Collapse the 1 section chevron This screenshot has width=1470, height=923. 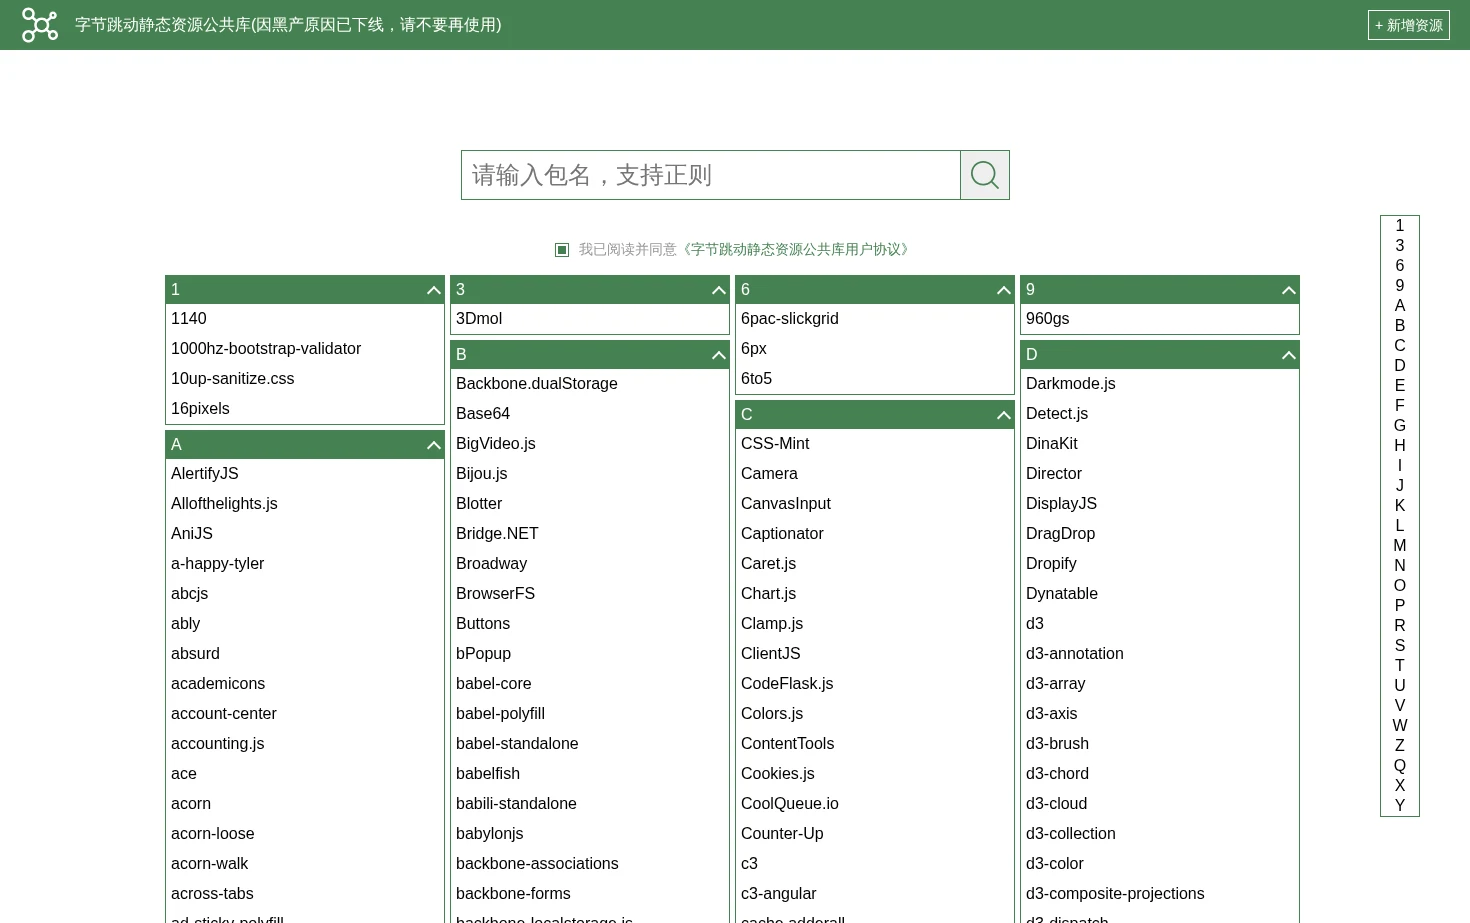coord(433,290)
